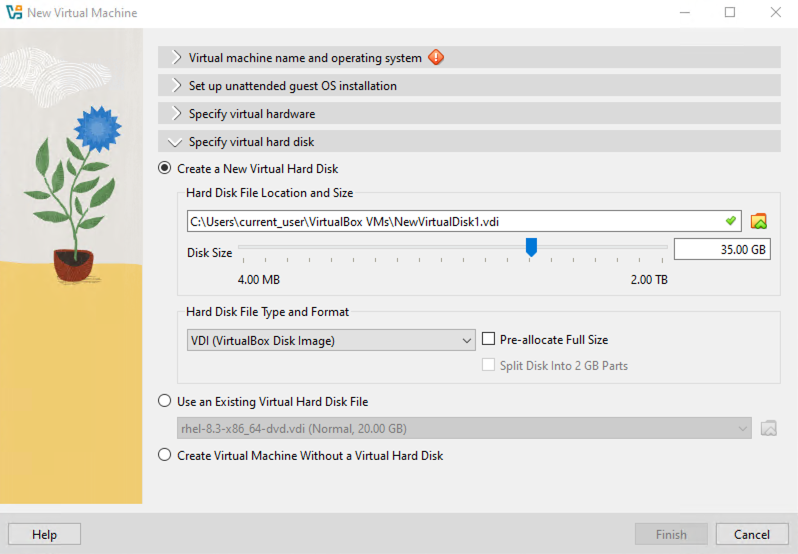Viewport: 798px width, 554px height.
Task: Click the Disk Size slider handle
Action: tap(531, 247)
